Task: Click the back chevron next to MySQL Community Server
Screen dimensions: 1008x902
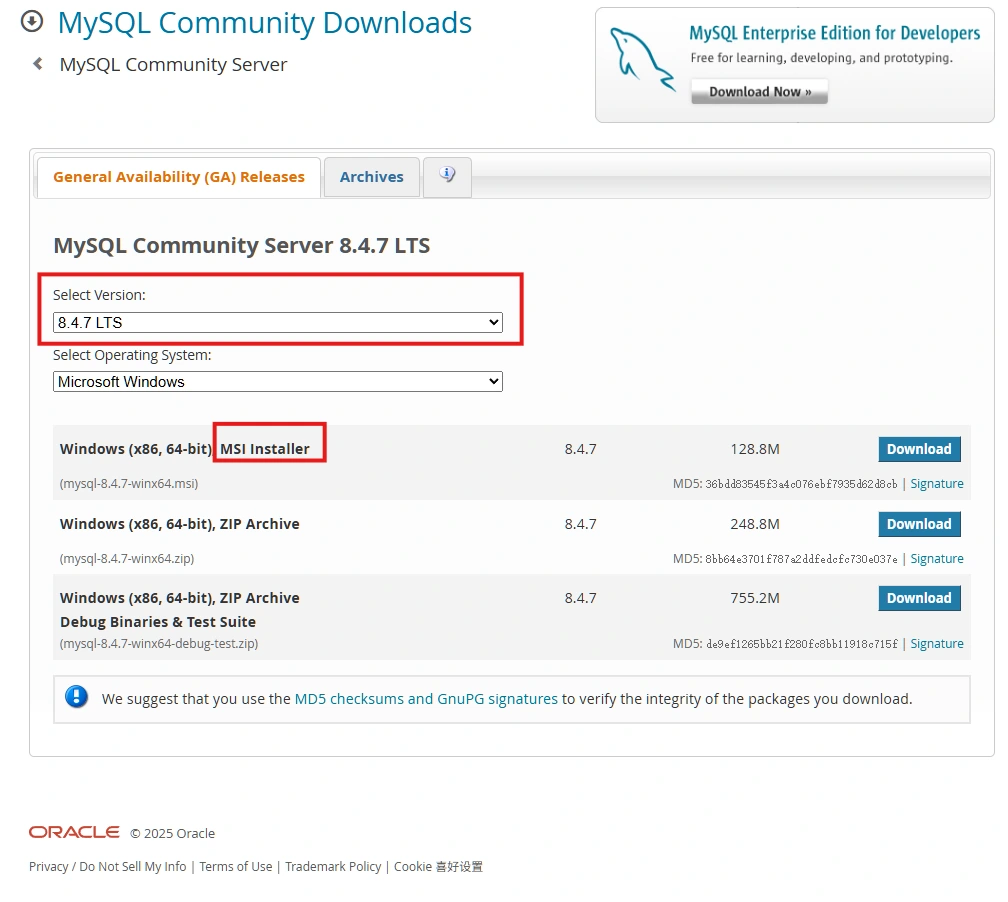Action: [38, 64]
